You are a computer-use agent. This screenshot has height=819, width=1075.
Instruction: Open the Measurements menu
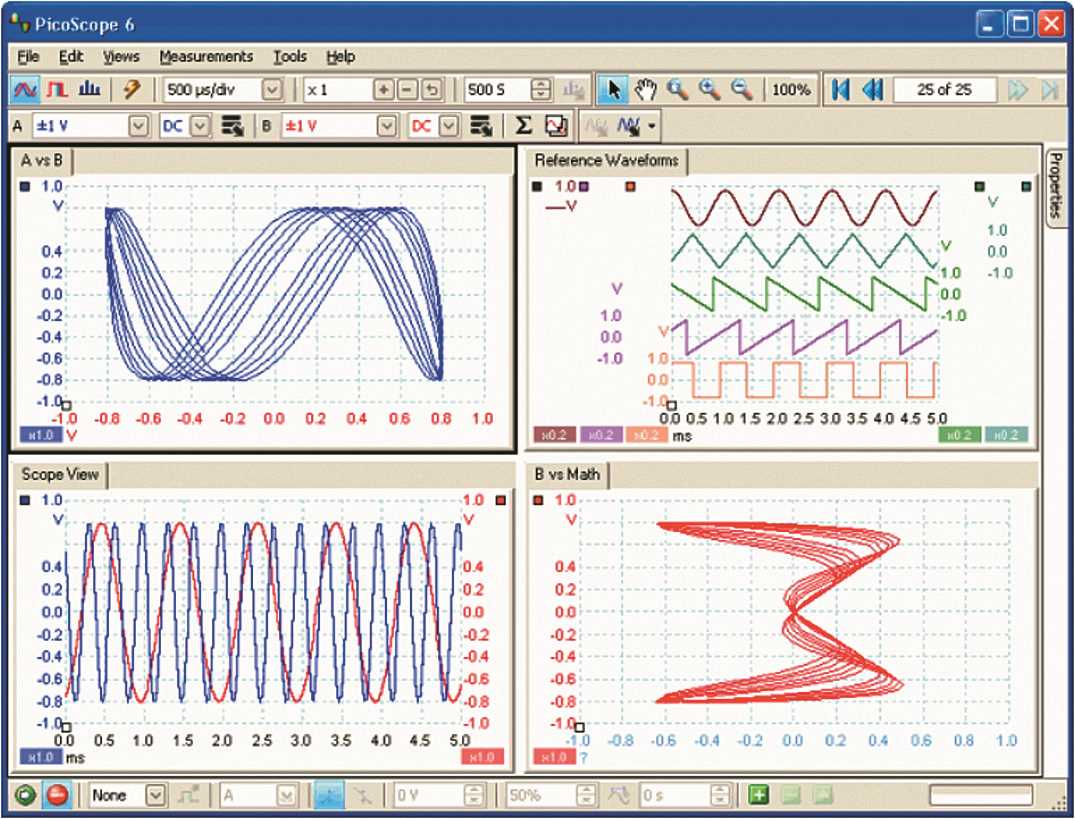[207, 56]
